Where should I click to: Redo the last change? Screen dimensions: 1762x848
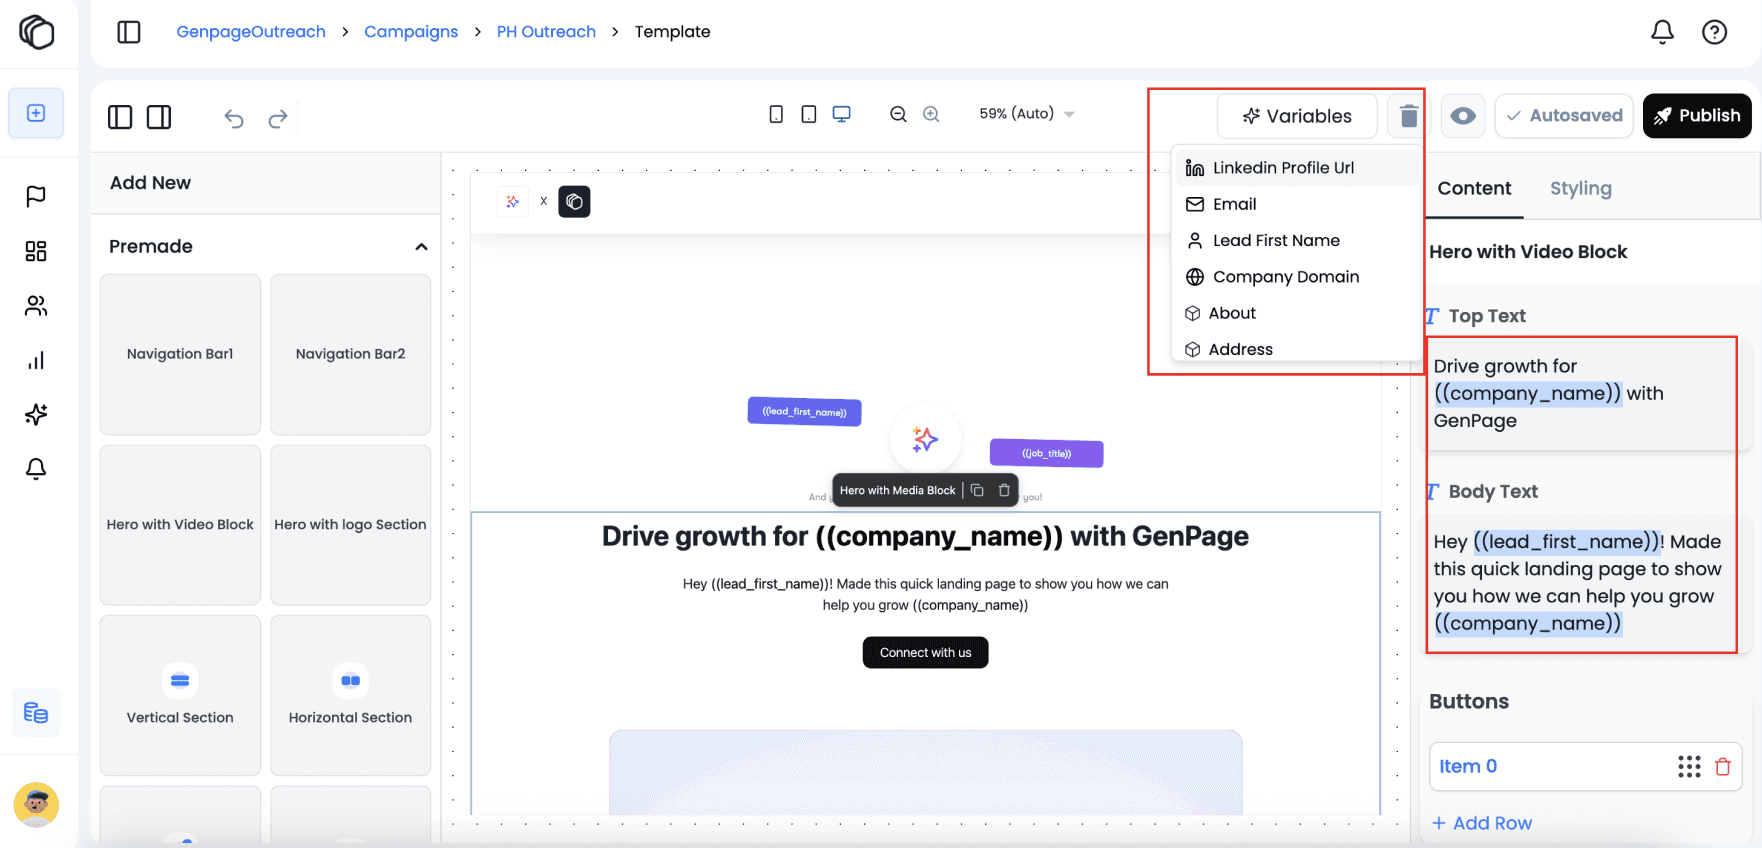click(278, 119)
